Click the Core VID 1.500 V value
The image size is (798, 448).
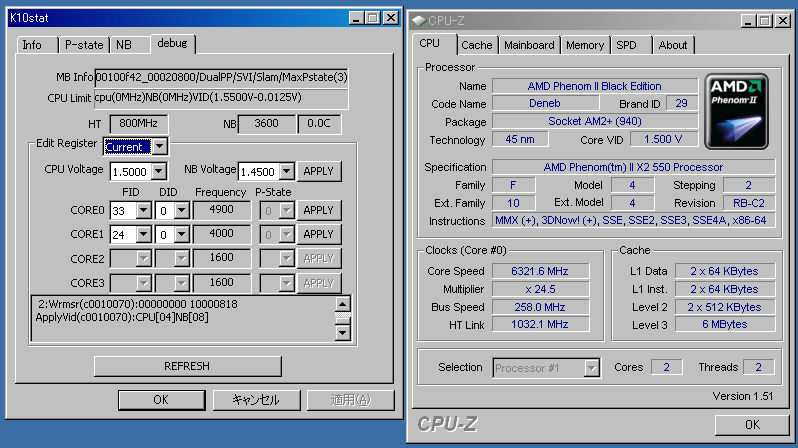click(664, 139)
